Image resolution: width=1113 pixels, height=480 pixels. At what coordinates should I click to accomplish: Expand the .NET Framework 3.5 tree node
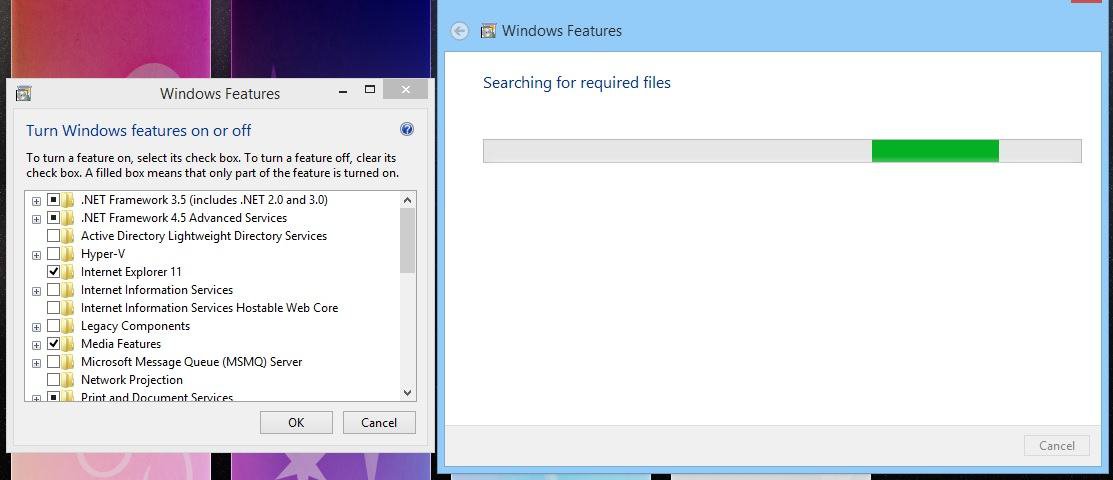click(37, 200)
